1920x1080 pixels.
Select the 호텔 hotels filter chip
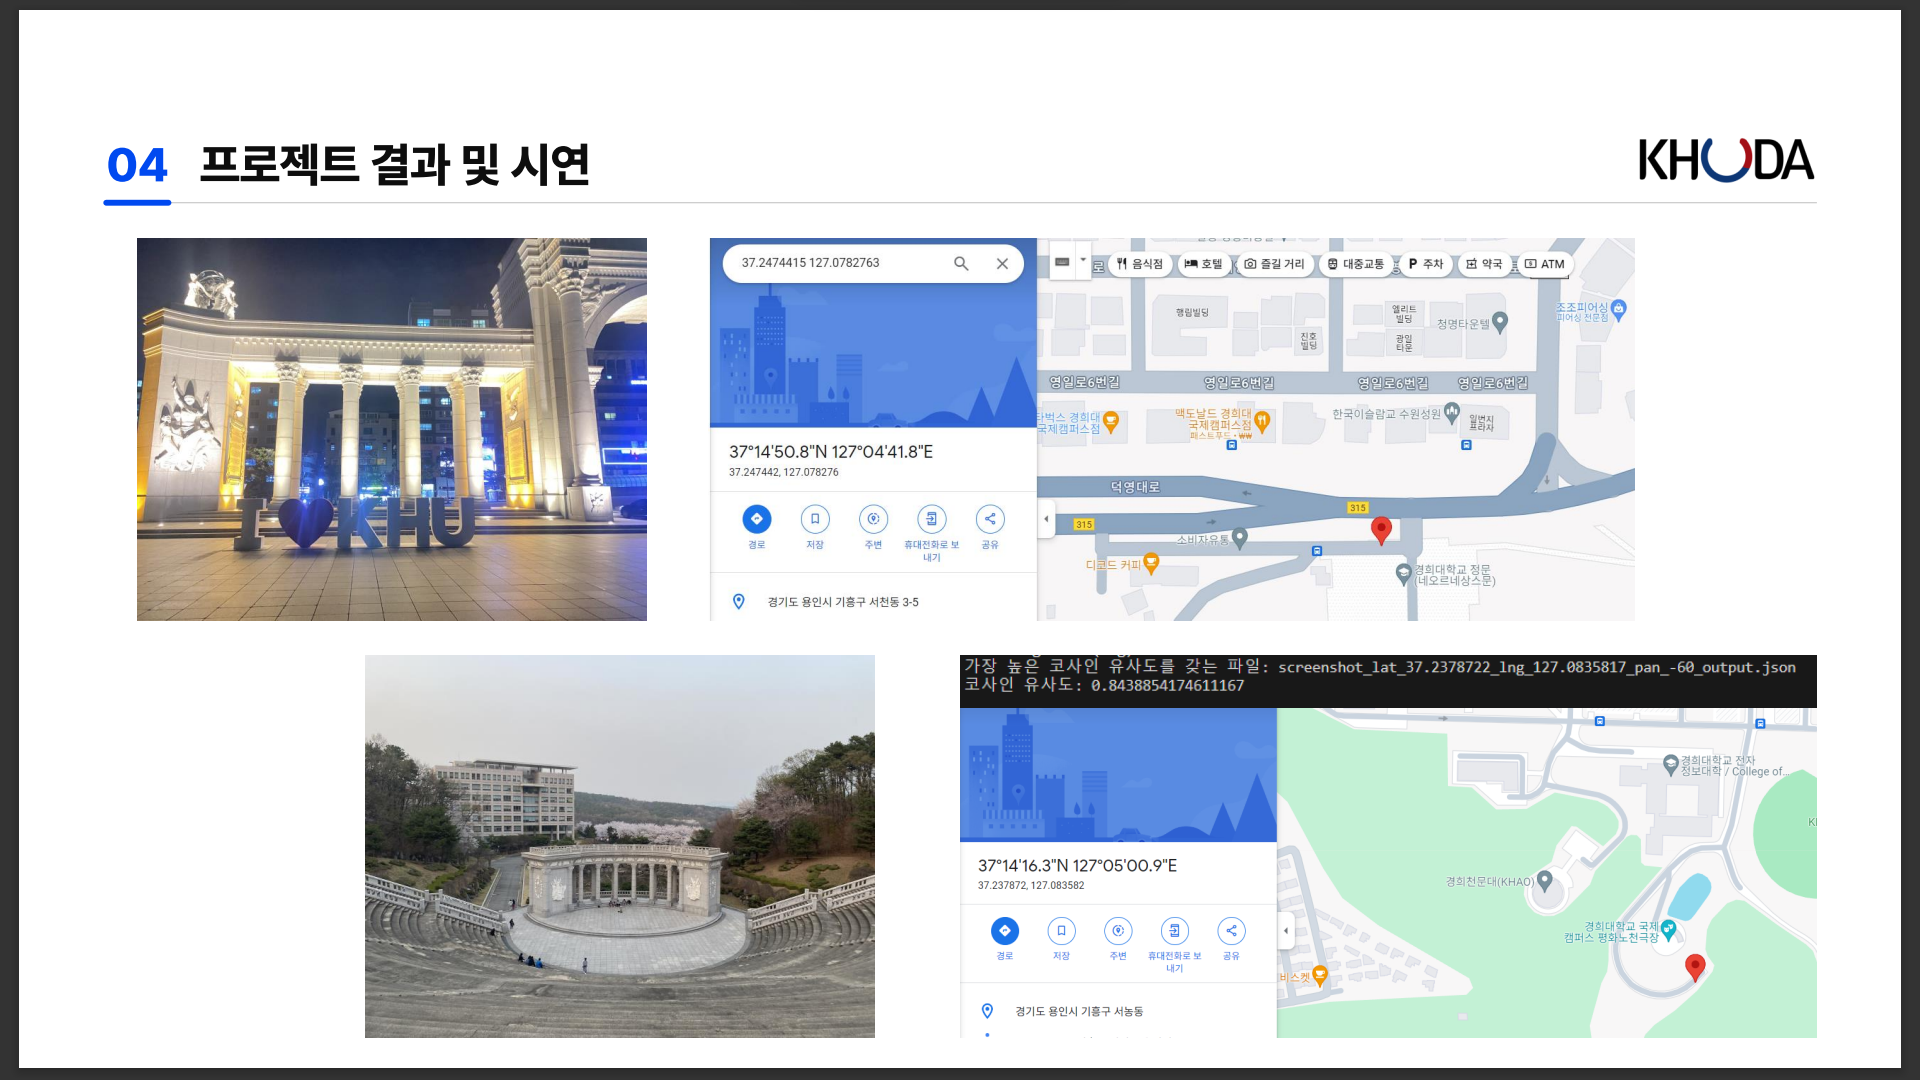pos(1204,264)
